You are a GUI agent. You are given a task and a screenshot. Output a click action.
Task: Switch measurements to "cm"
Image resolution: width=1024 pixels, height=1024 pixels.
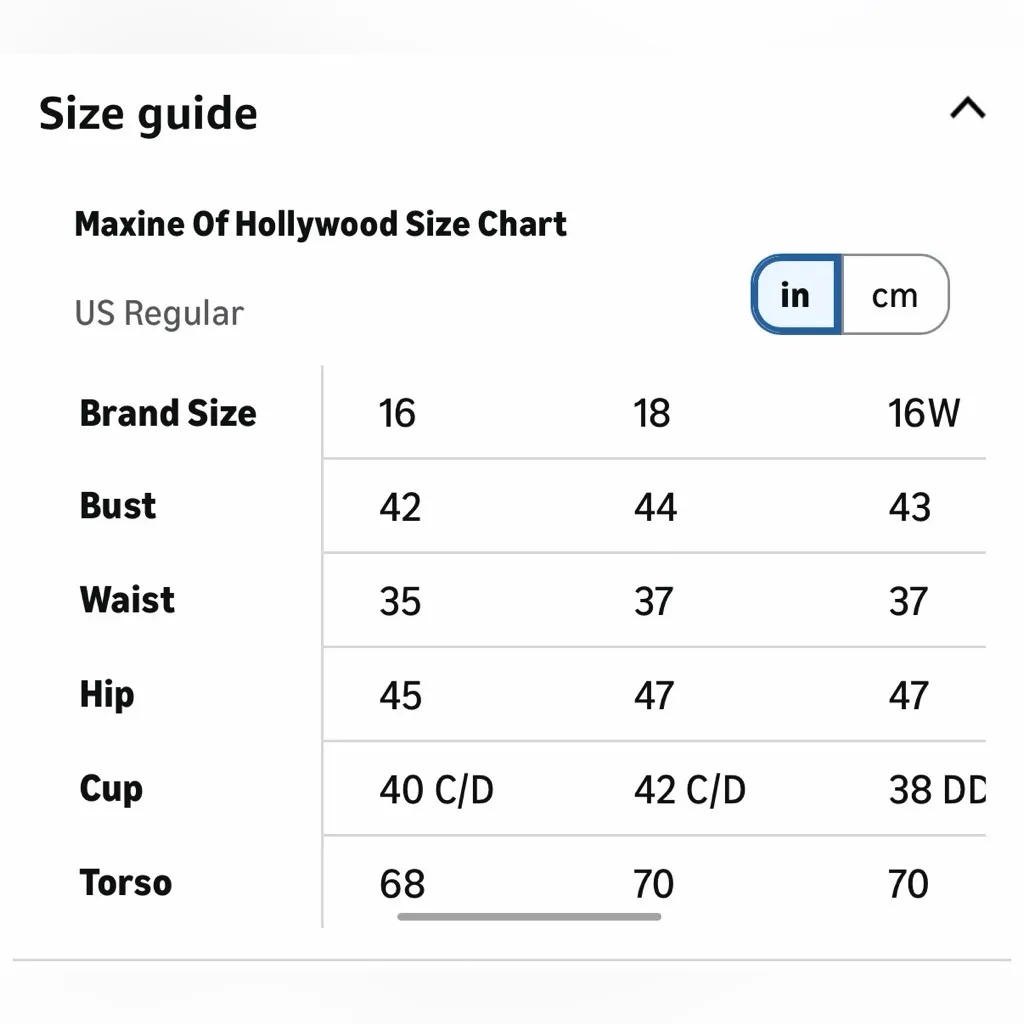(x=894, y=294)
